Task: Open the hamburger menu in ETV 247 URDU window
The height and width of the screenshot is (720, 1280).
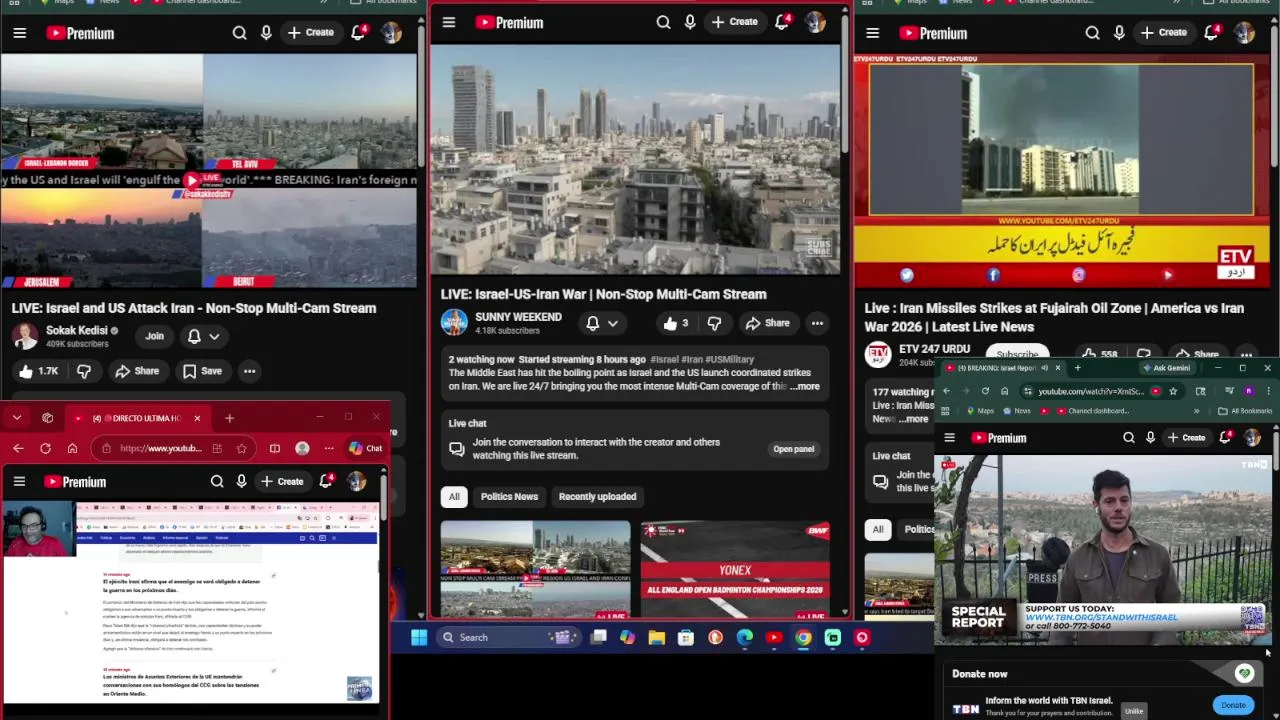Action: (x=872, y=33)
